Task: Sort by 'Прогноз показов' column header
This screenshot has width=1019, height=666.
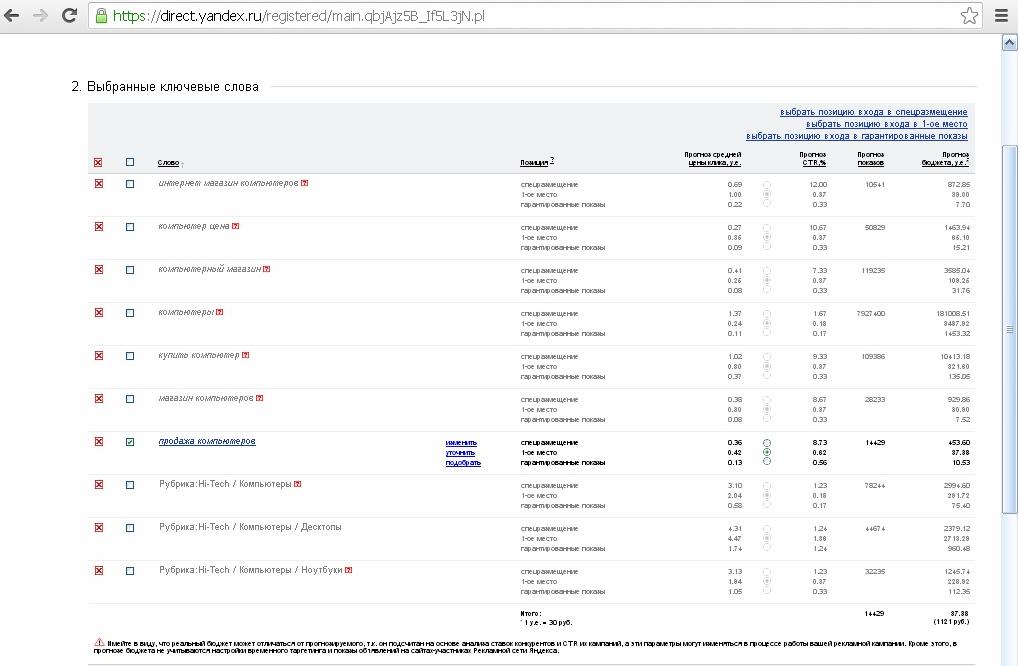Action: coord(870,159)
